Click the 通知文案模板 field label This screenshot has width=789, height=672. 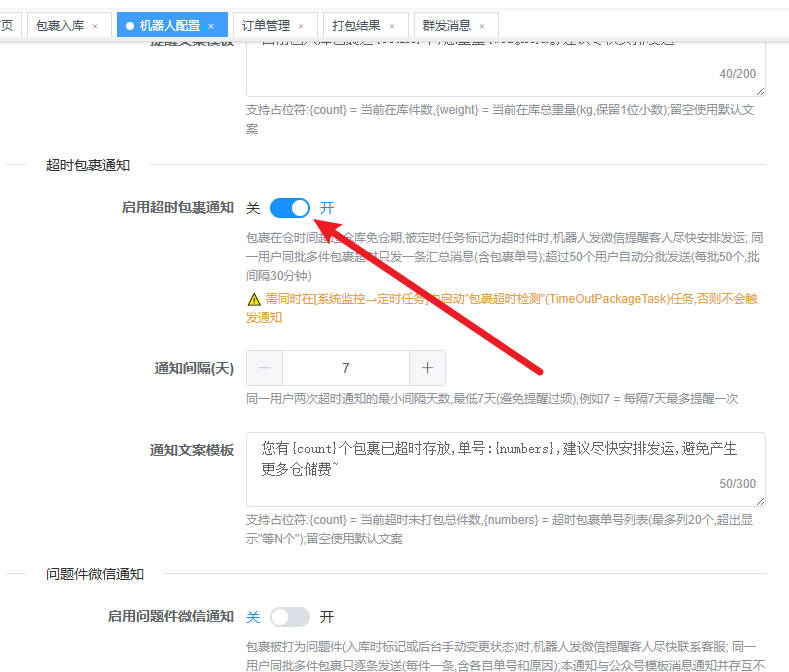tap(192, 450)
